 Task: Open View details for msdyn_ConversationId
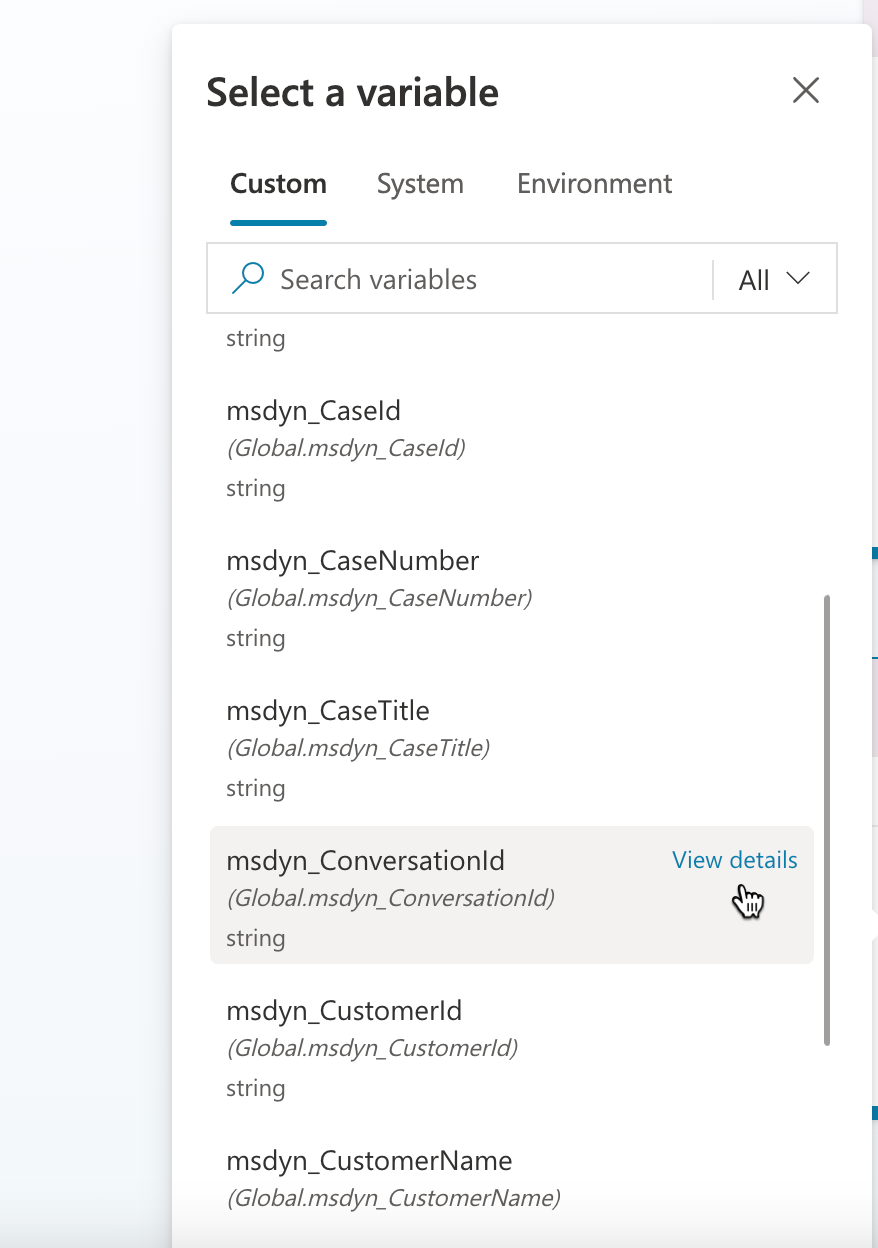coord(735,860)
